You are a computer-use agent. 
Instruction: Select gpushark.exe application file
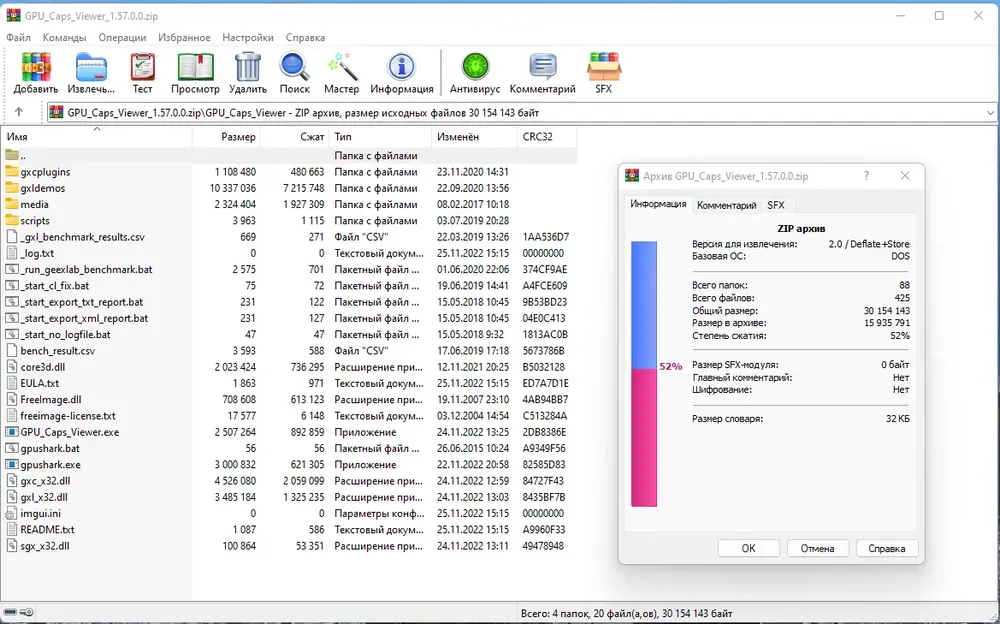(x=50, y=464)
